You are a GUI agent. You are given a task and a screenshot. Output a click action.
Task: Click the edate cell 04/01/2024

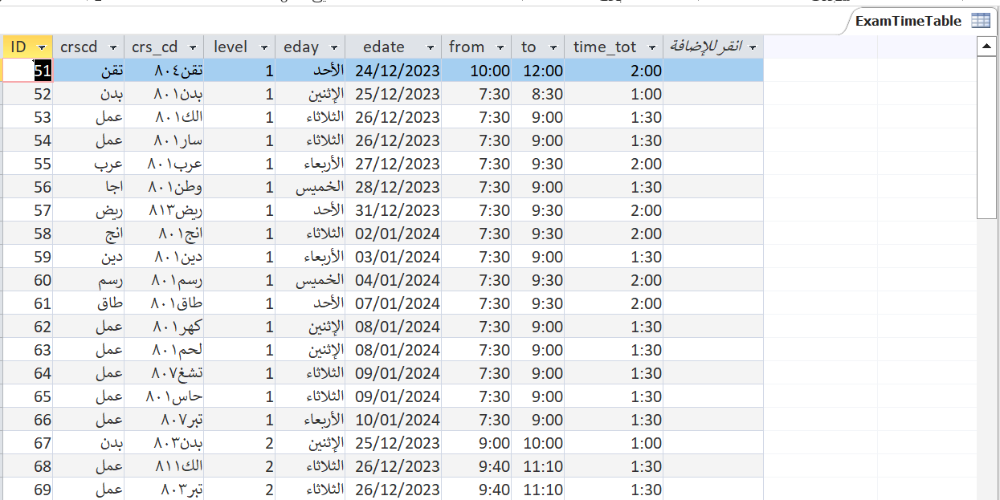pyautogui.click(x=393, y=280)
